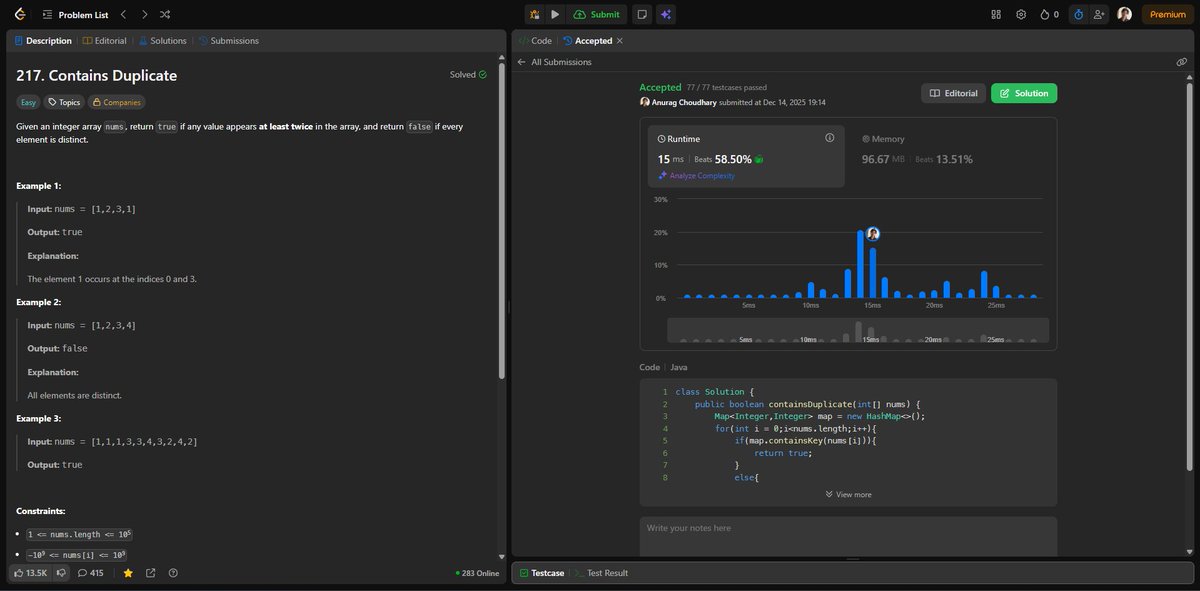Open the settings gear icon
This screenshot has width=1200, height=591.
tap(1021, 14)
